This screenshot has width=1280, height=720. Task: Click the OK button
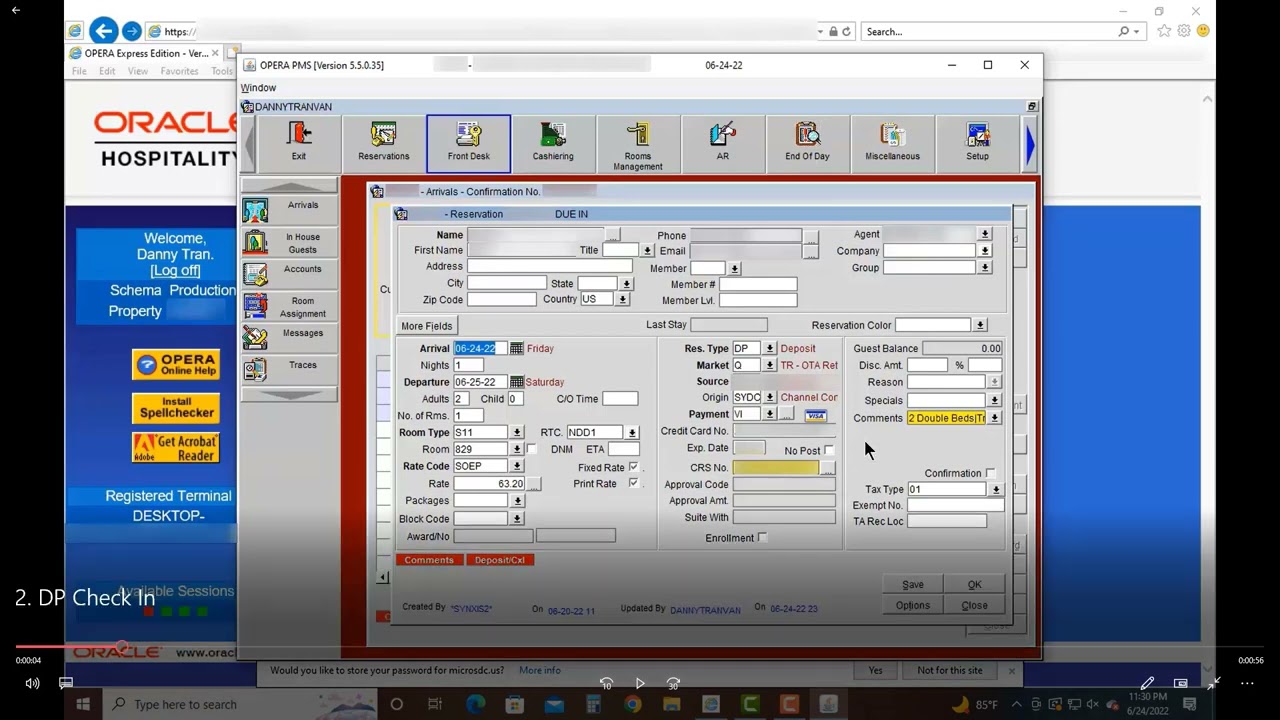point(974,585)
